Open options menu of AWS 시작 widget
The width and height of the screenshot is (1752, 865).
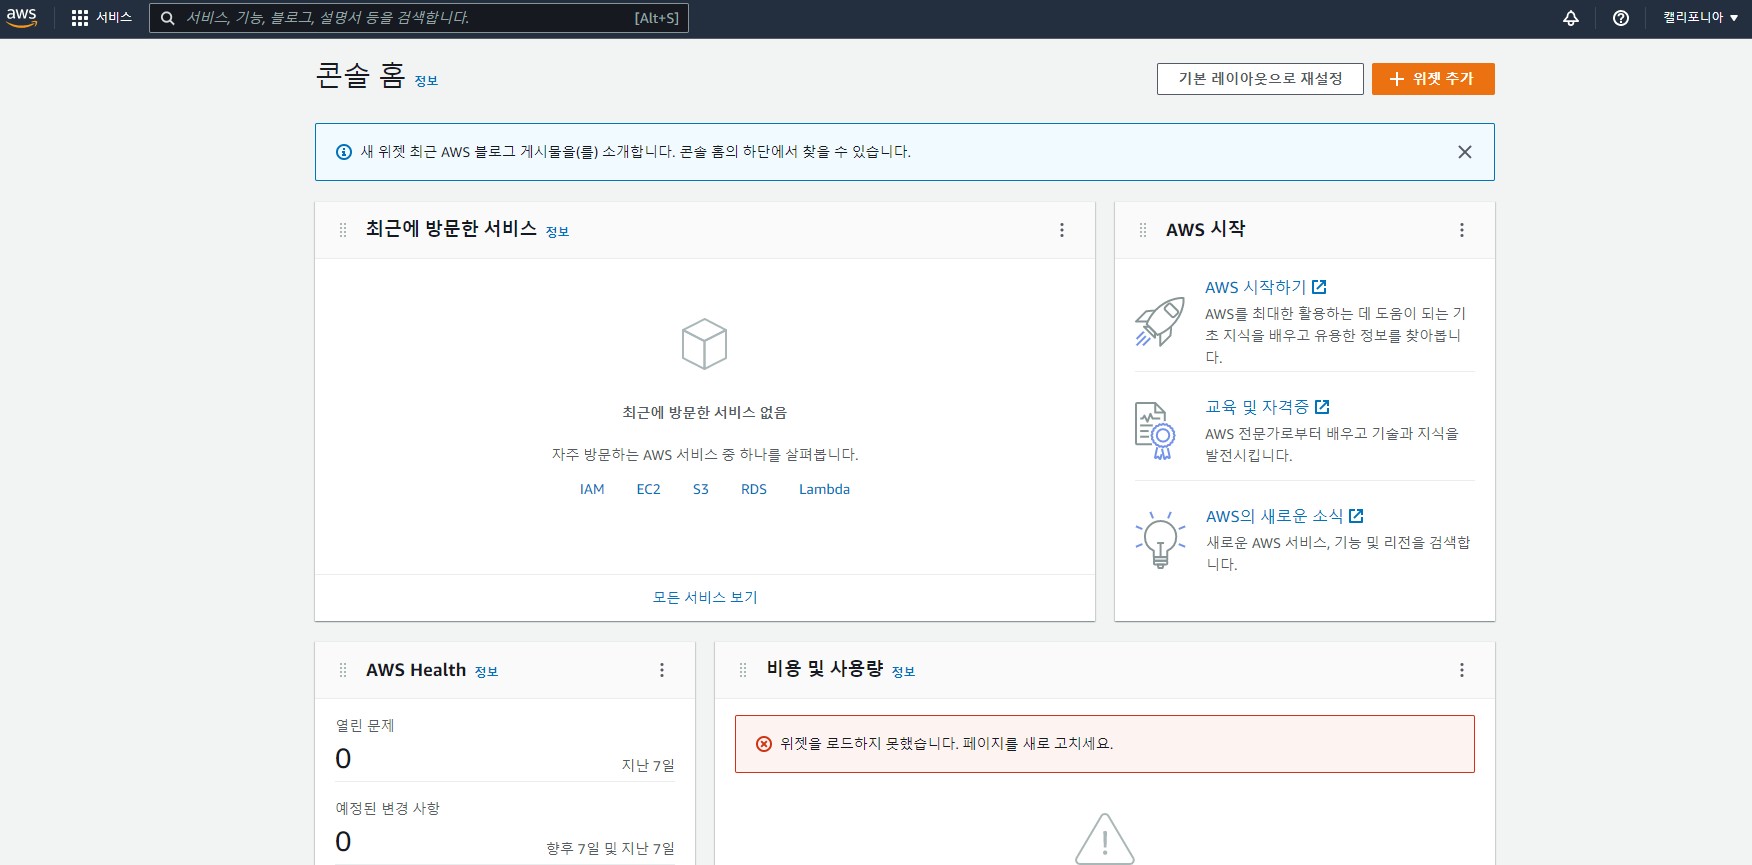1462,230
